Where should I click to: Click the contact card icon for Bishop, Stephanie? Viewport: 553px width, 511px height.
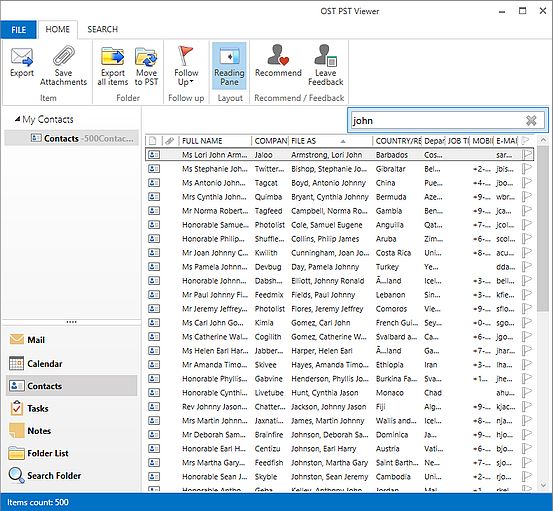click(x=154, y=169)
